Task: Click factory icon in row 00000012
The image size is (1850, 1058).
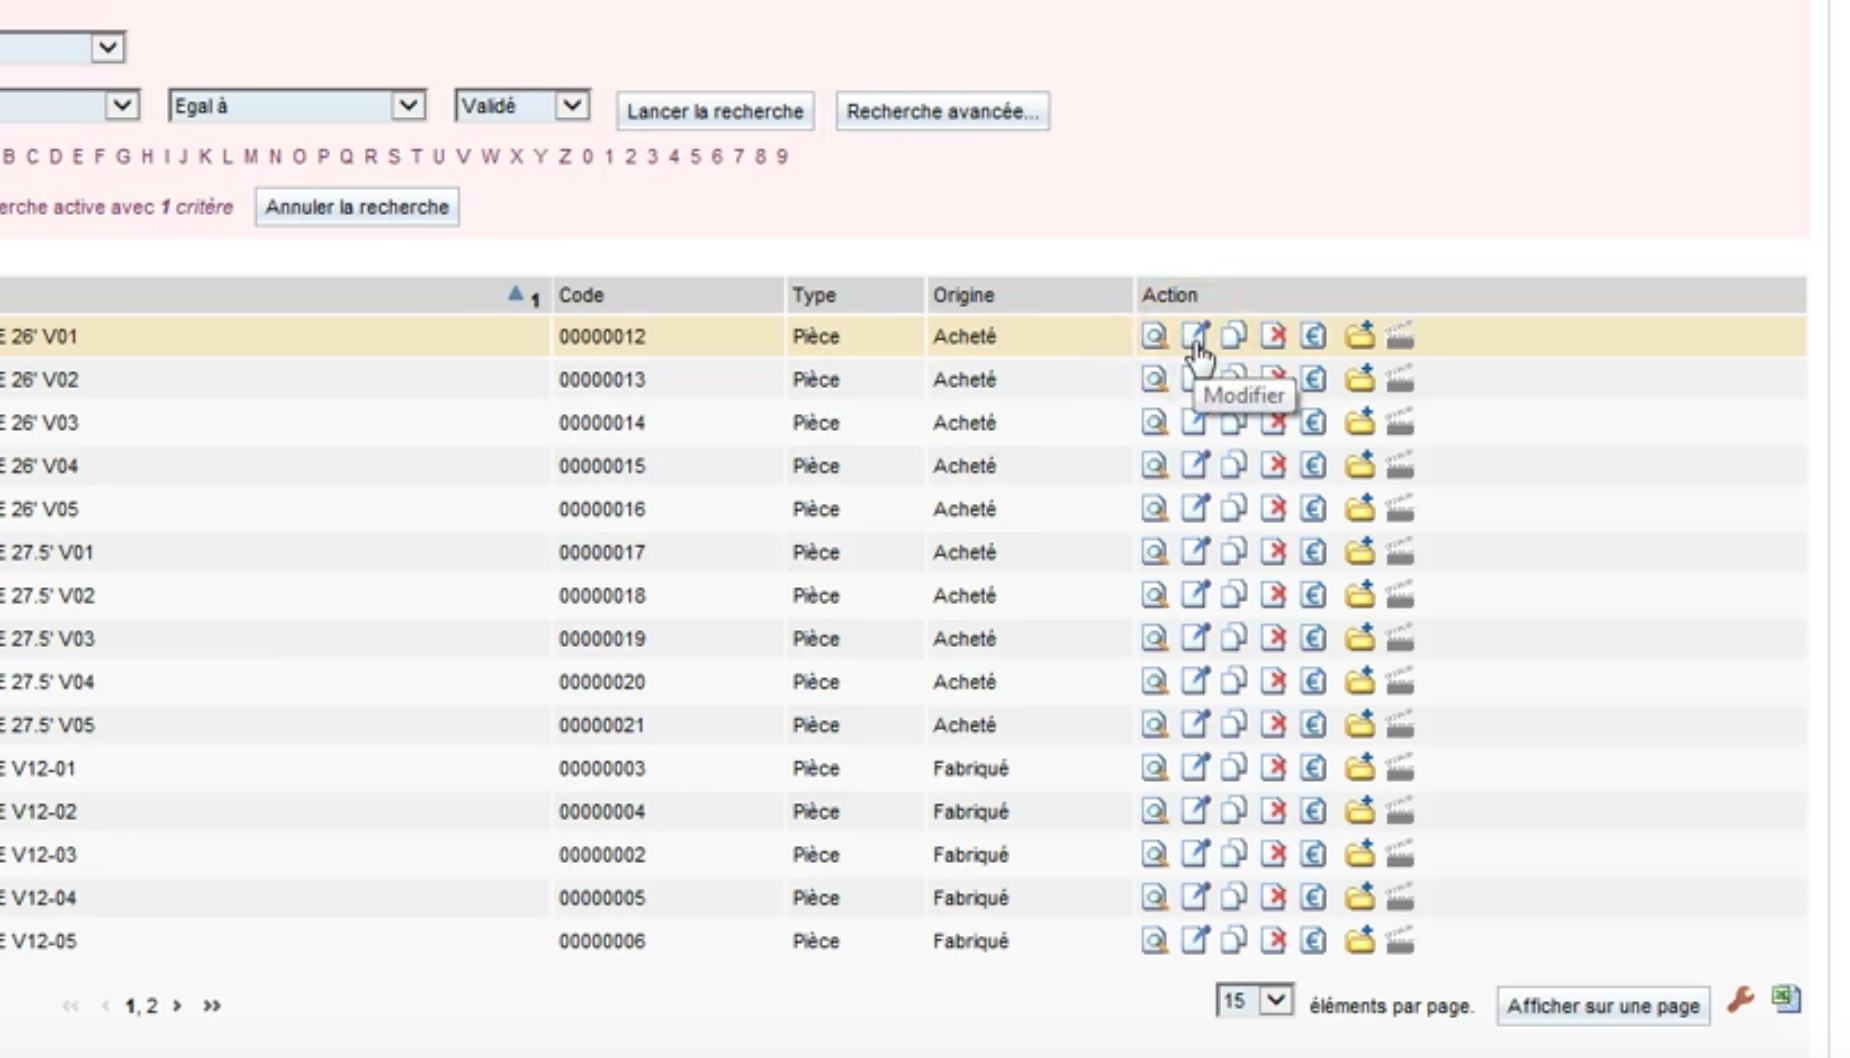Action: click(1400, 336)
